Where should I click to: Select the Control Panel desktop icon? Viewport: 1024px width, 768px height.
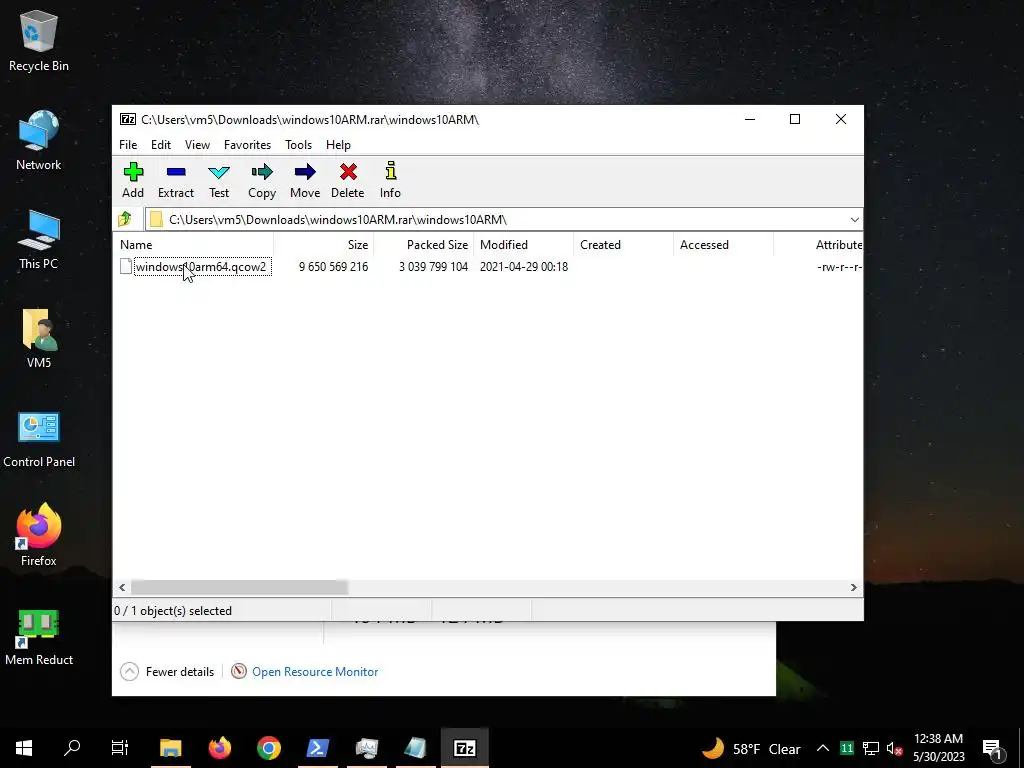(x=39, y=440)
